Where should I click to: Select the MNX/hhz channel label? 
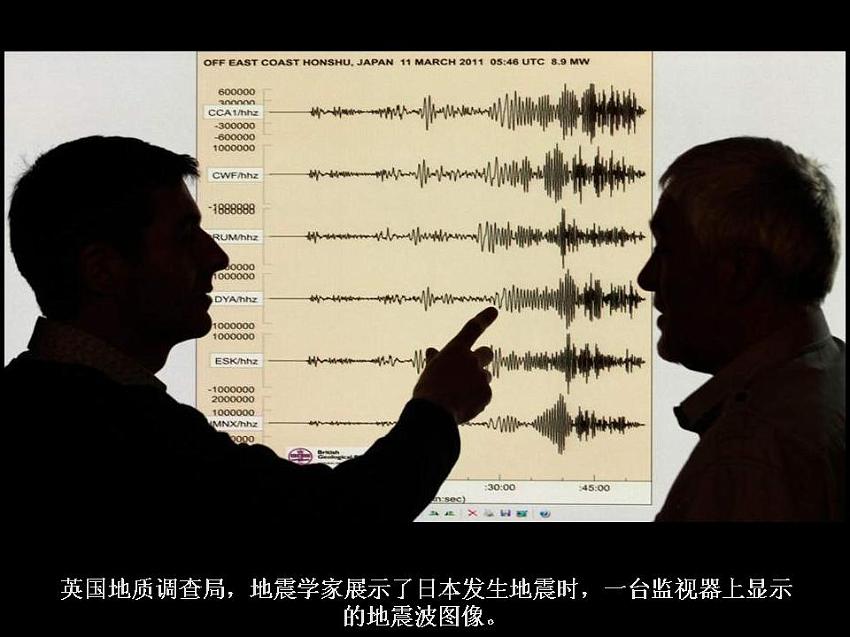pyautogui.click(x=236, y=423)
